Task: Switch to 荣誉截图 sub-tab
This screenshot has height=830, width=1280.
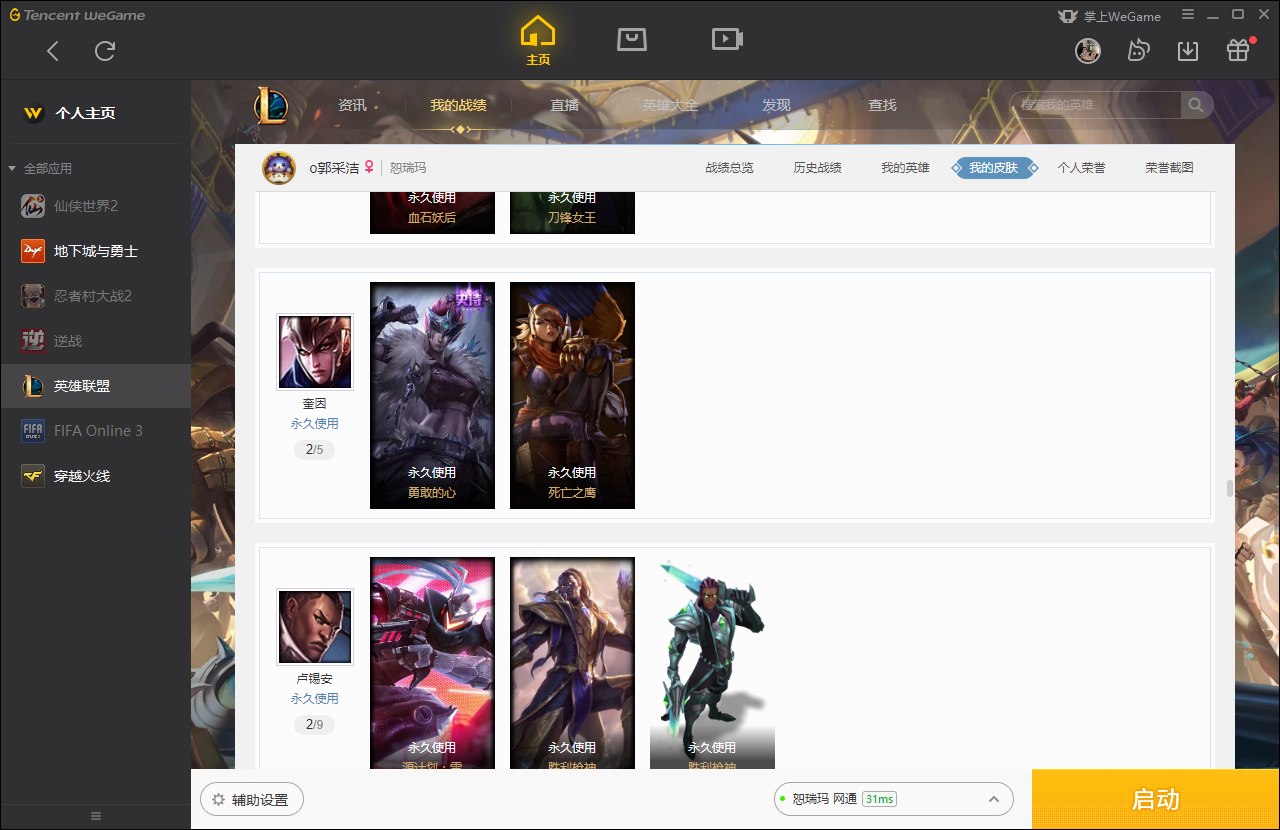Action: tap(1169, 168)
